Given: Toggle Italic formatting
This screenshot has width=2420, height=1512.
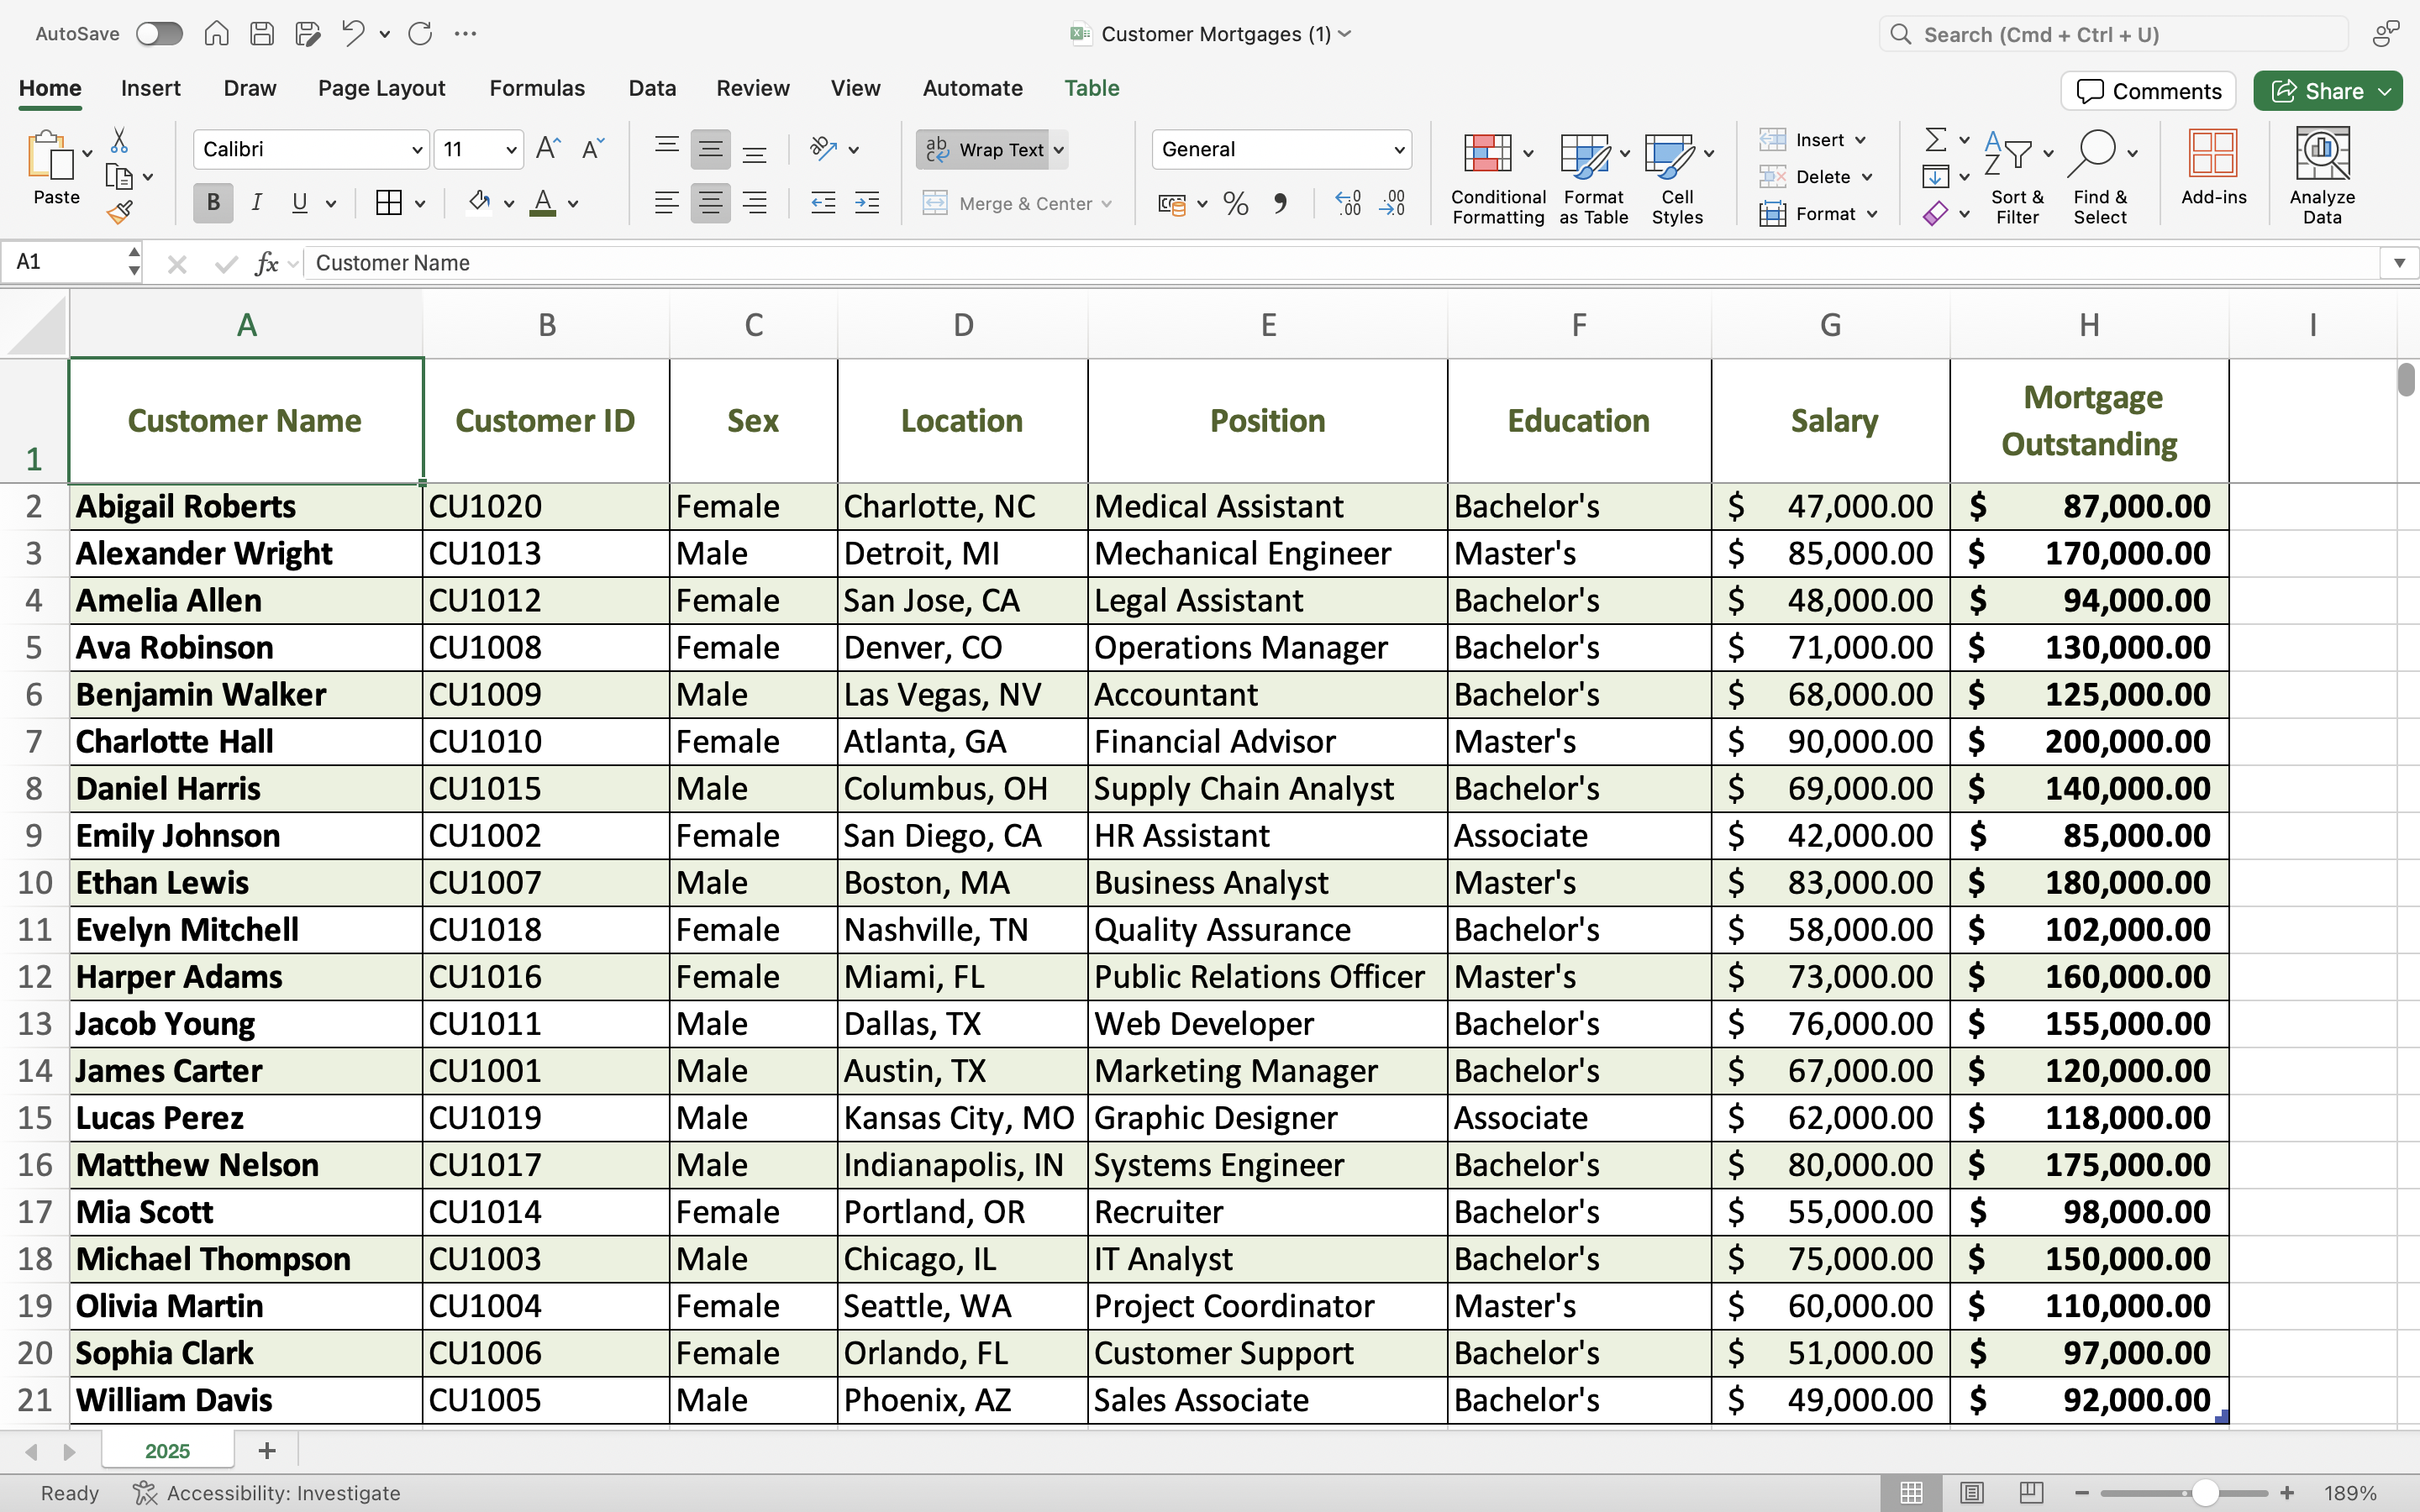Looking at the screenshot, I should [x=257, y=204].
